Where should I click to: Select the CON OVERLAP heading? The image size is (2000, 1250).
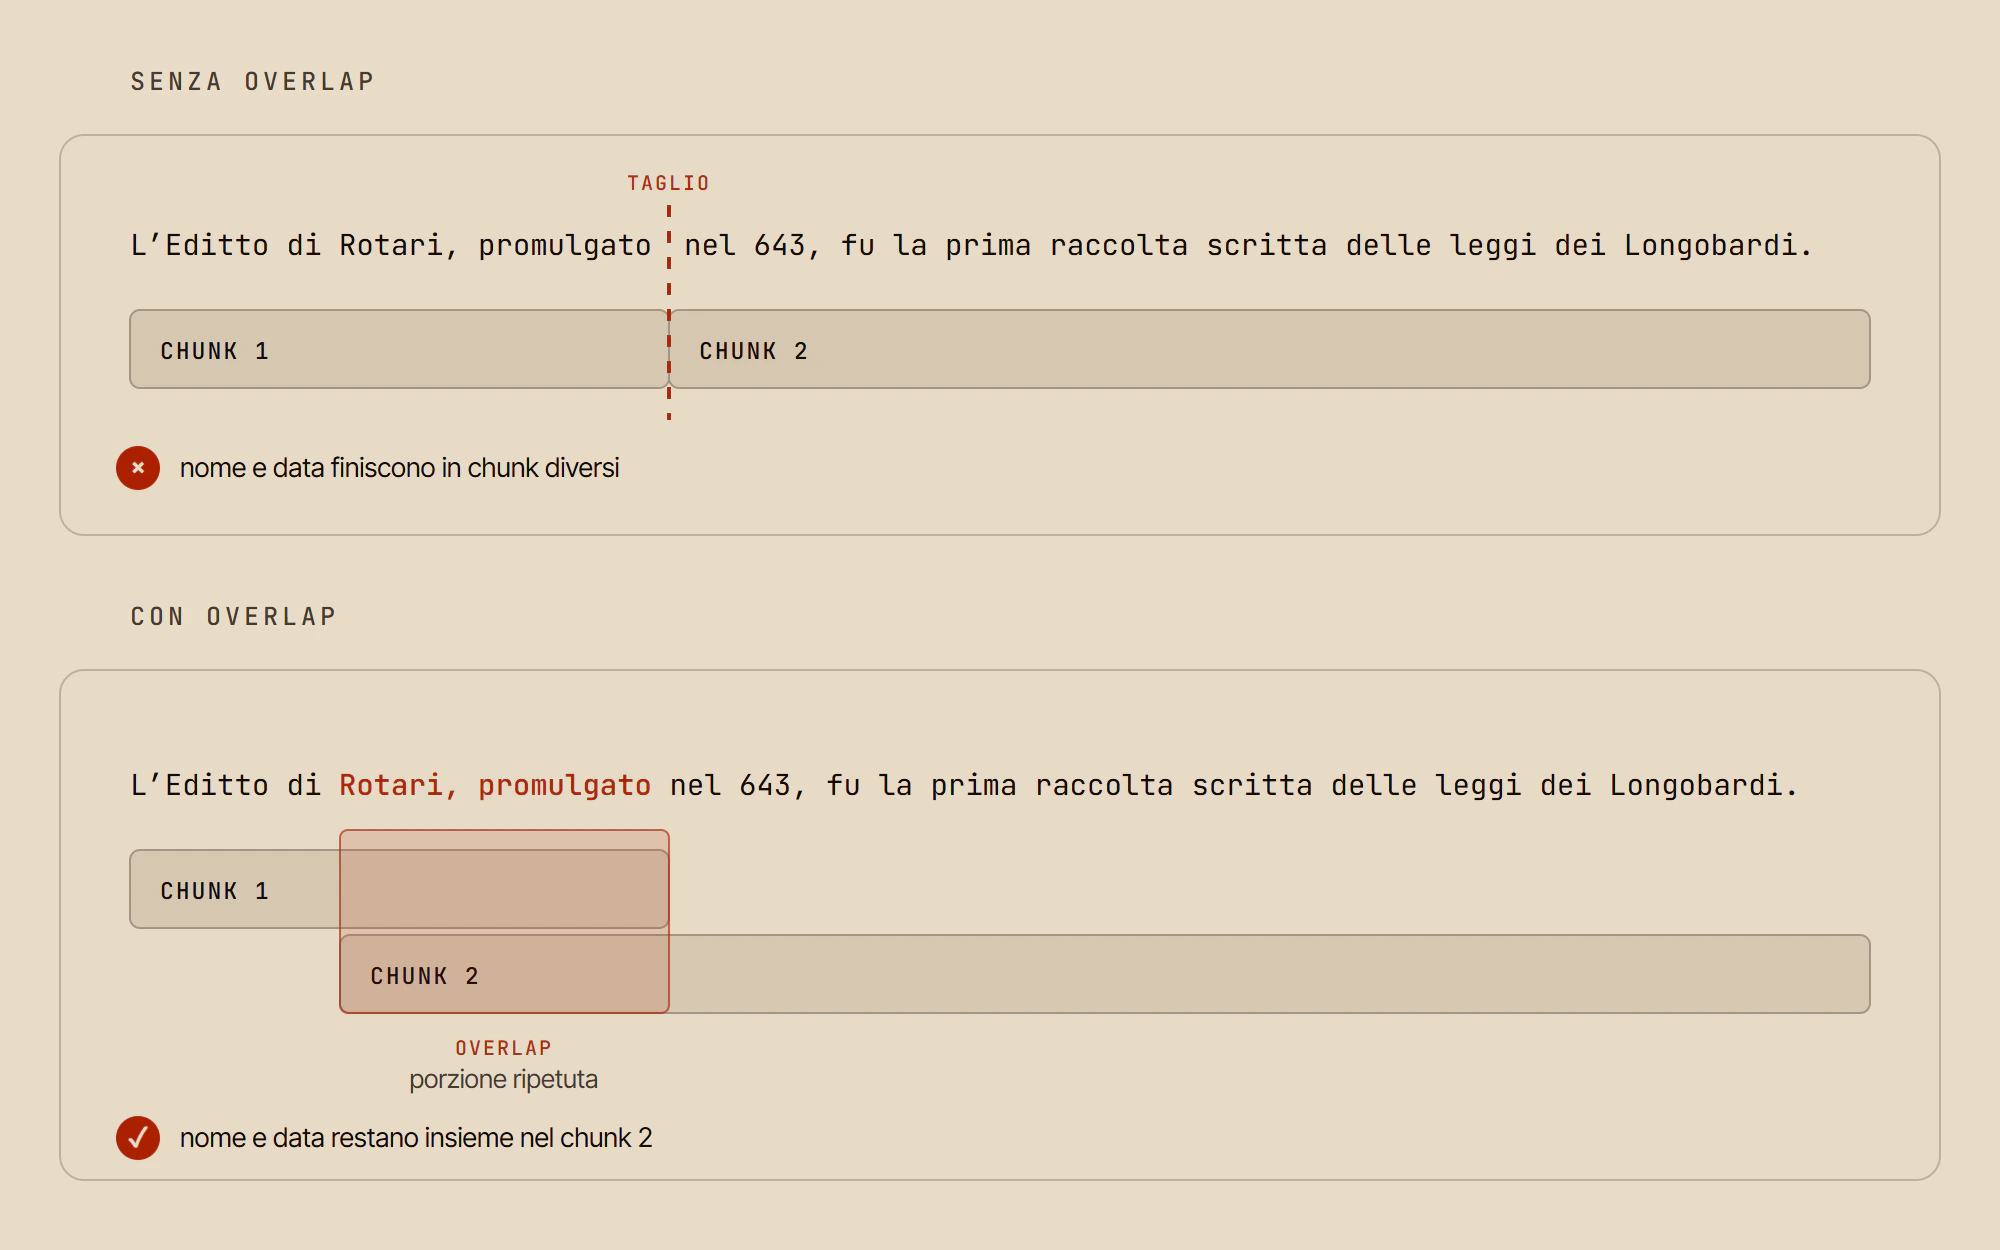(234, 616)
